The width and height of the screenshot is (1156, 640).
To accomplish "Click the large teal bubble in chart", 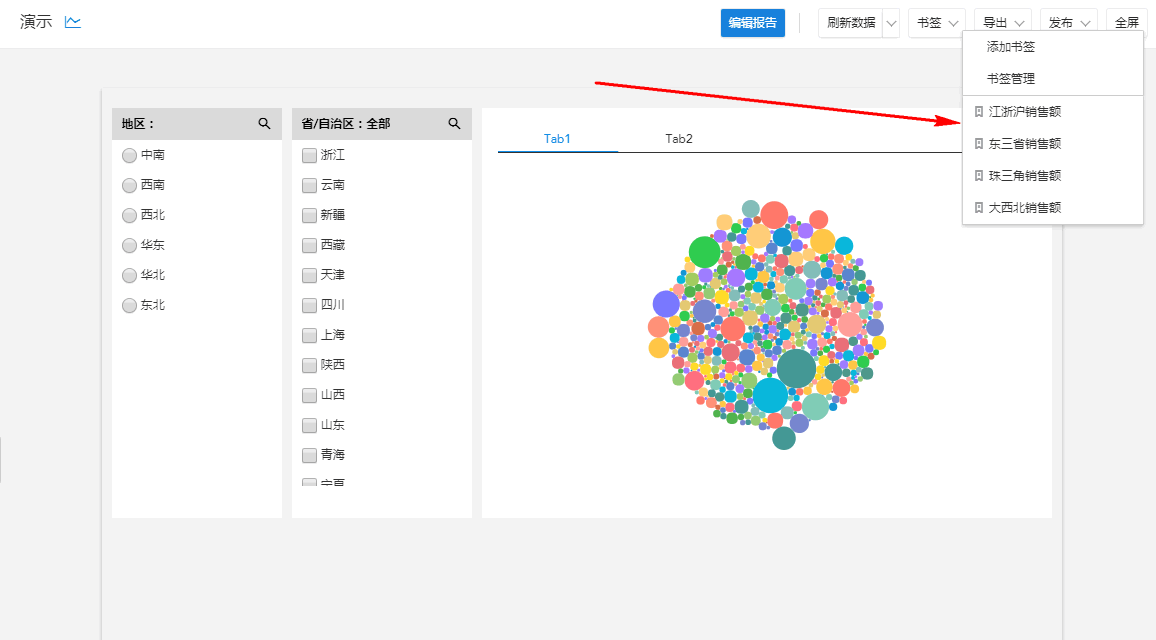I will click(x=796, y=368).
